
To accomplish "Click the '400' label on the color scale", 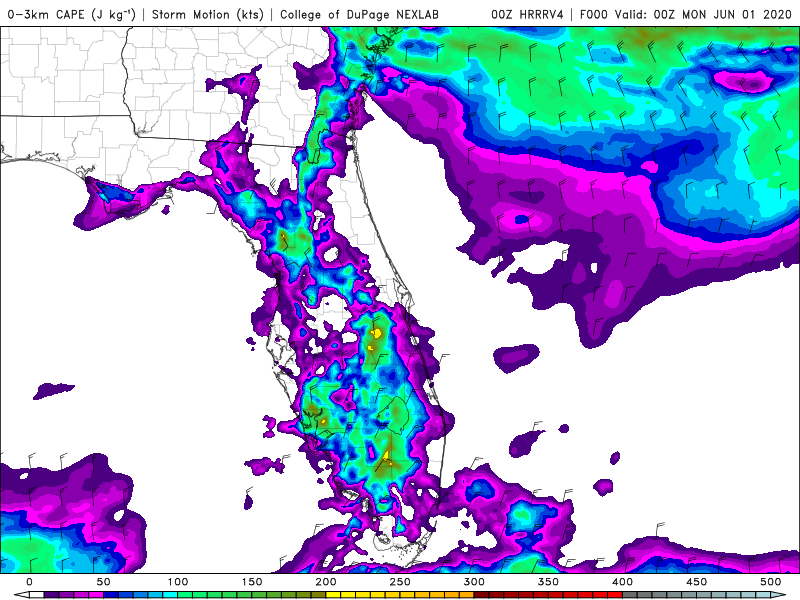I will pyautogui.click(x=622, y=582).
